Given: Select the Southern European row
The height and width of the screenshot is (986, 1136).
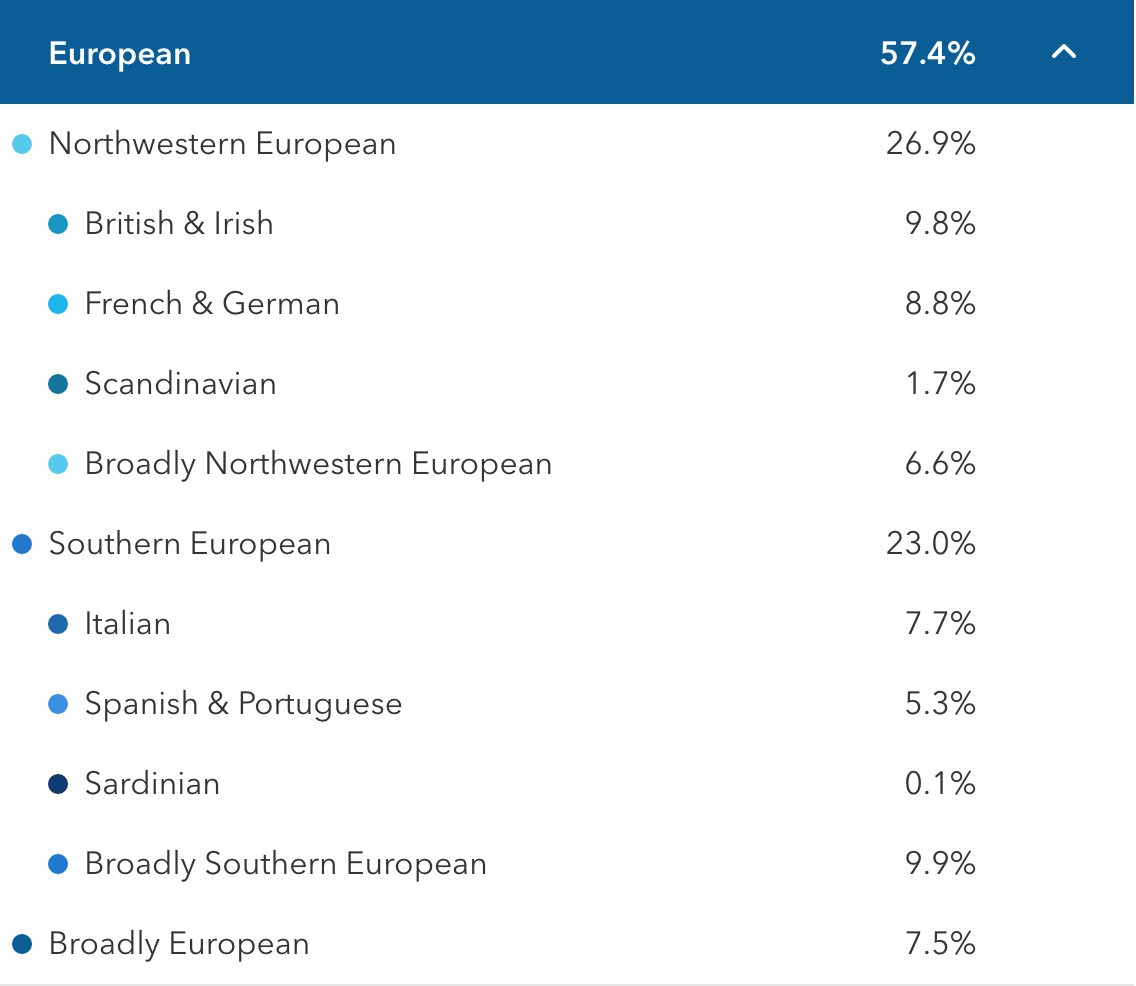Looking at the screenshot, I should tap(190, 544).
